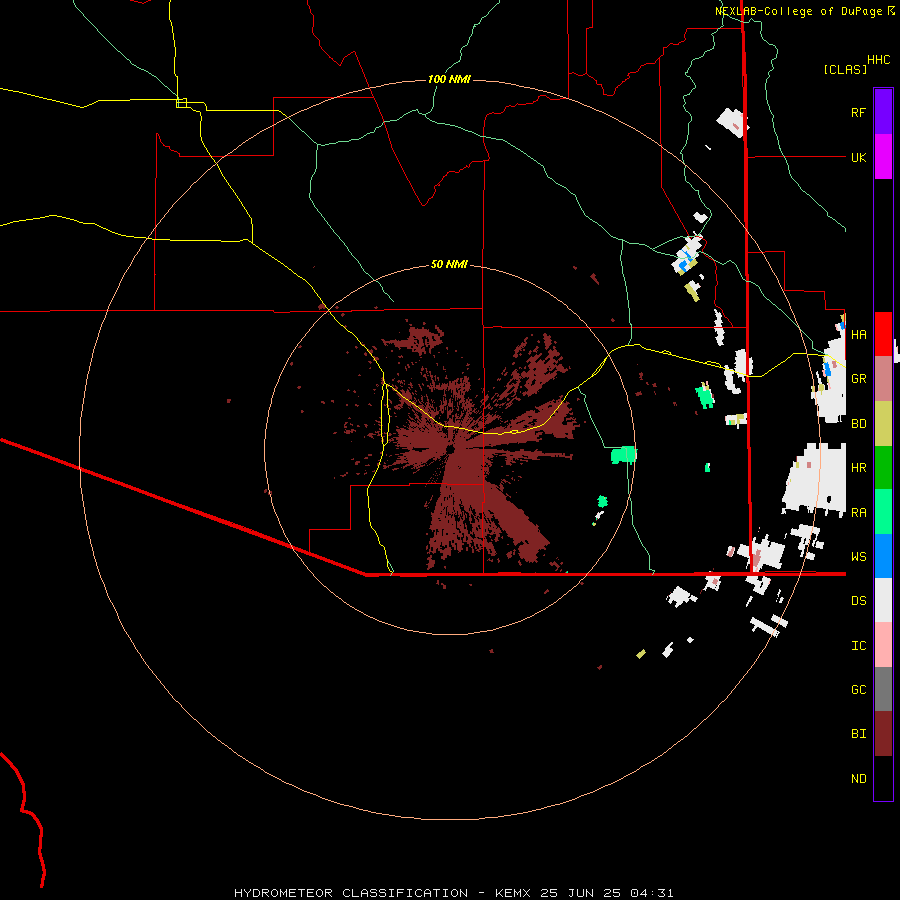Viewport: 900px width, 900px height.
Task: Pick the HR green legend swatch
Action: point(883,467)
